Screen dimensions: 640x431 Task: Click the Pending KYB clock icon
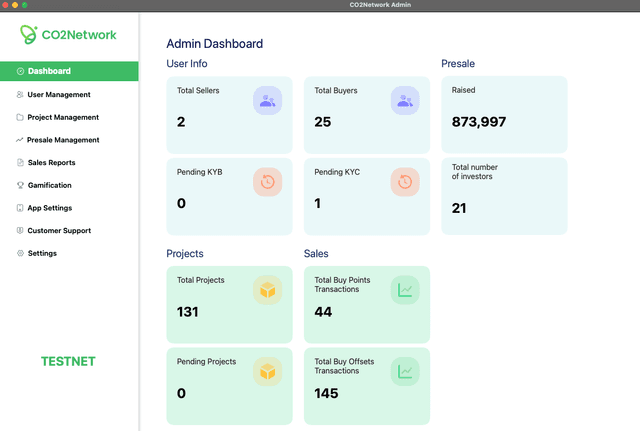point(267,181)
